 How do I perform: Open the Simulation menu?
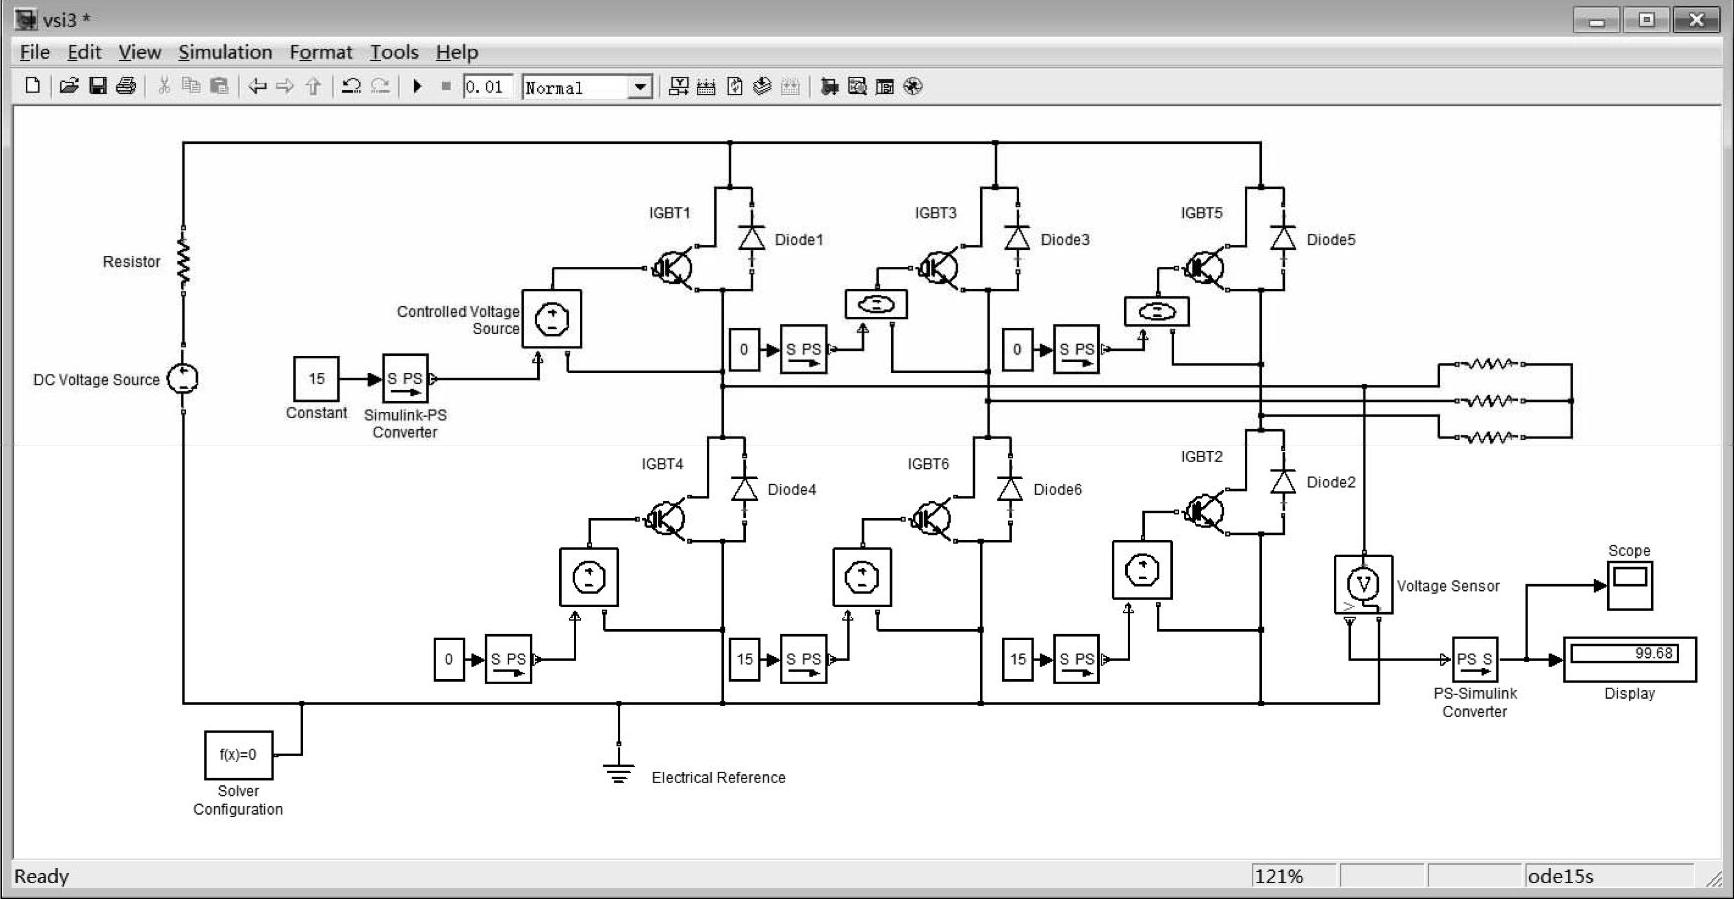point(225,52)
